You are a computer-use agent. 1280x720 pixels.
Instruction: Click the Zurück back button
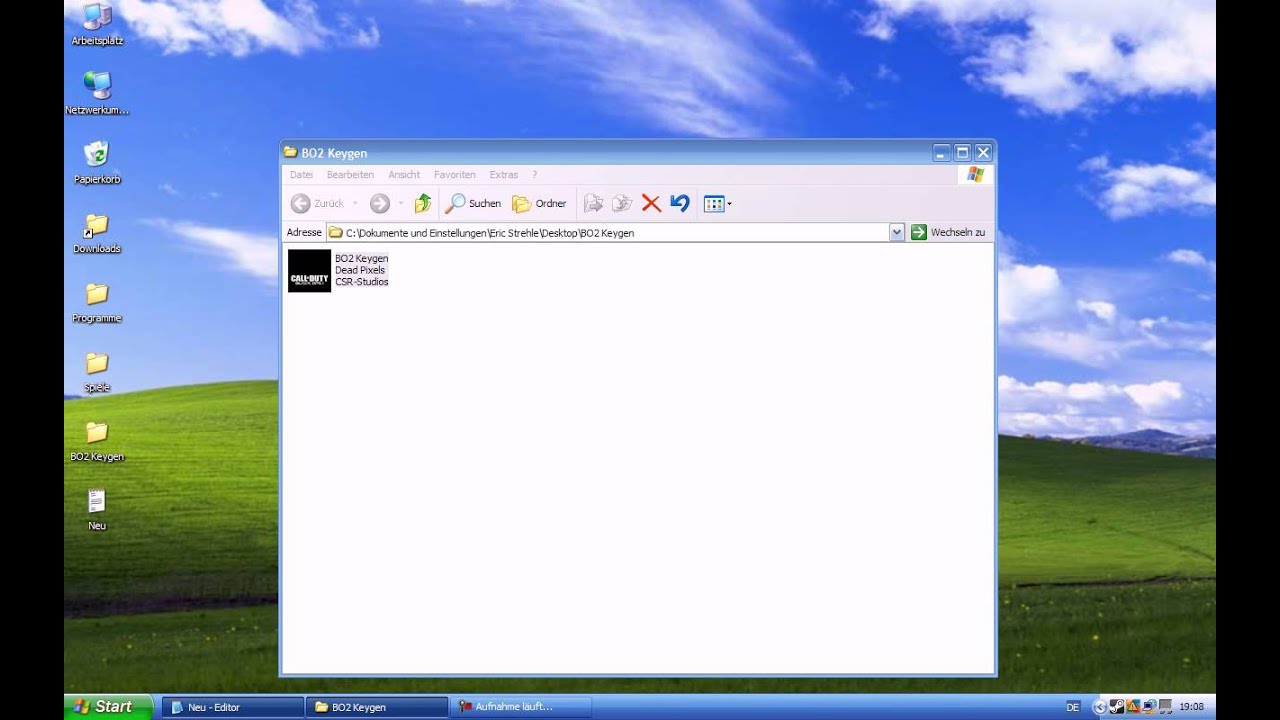pos(317,203)
